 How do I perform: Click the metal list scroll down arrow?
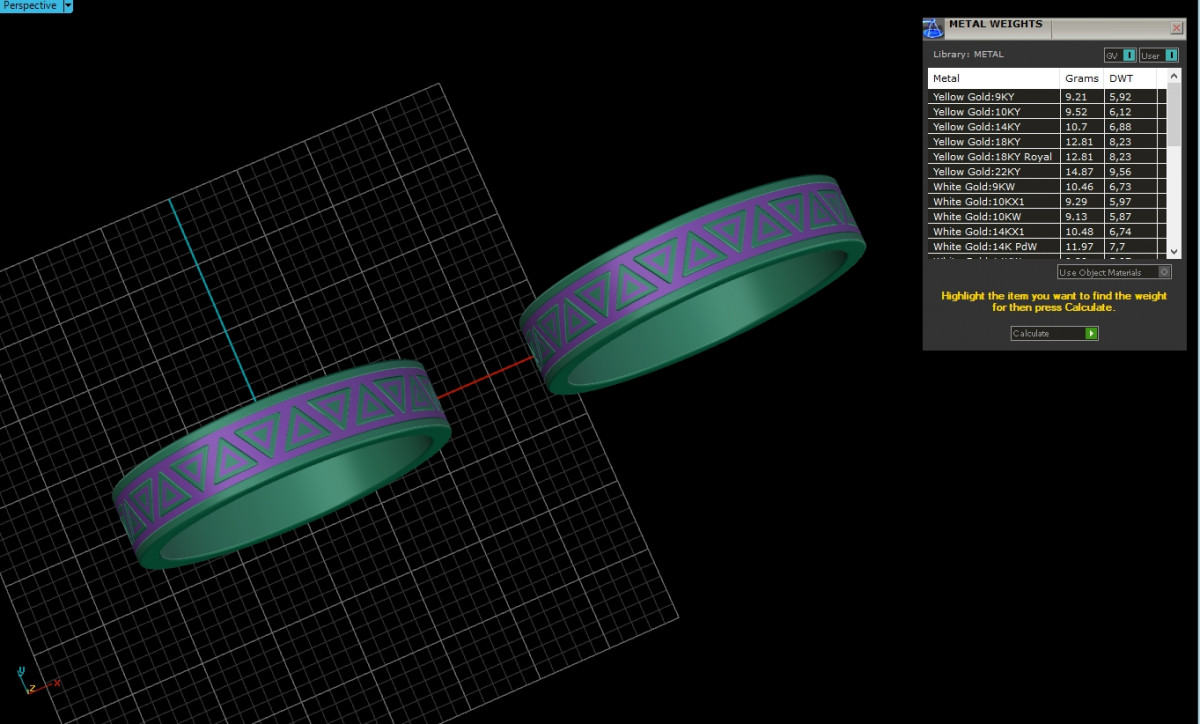pos(1175,251)
